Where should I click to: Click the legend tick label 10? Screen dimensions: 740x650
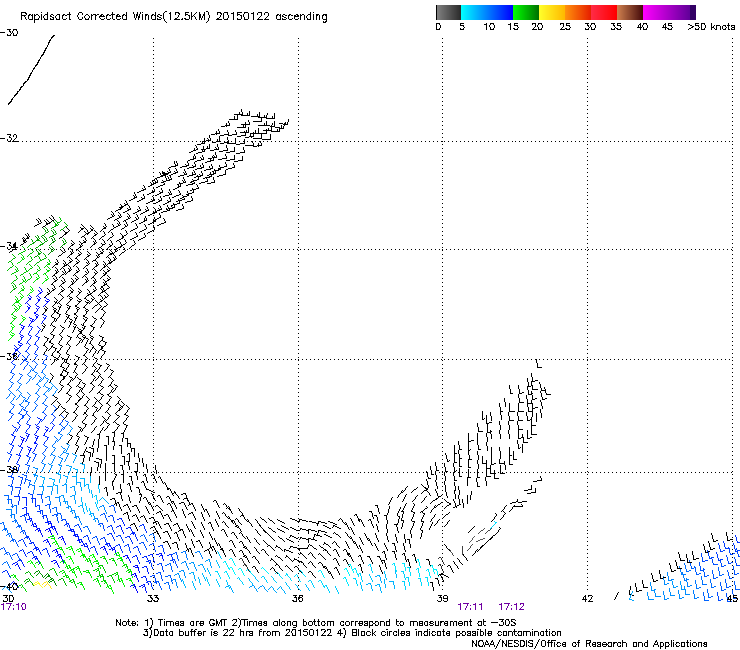click(489, 27)
